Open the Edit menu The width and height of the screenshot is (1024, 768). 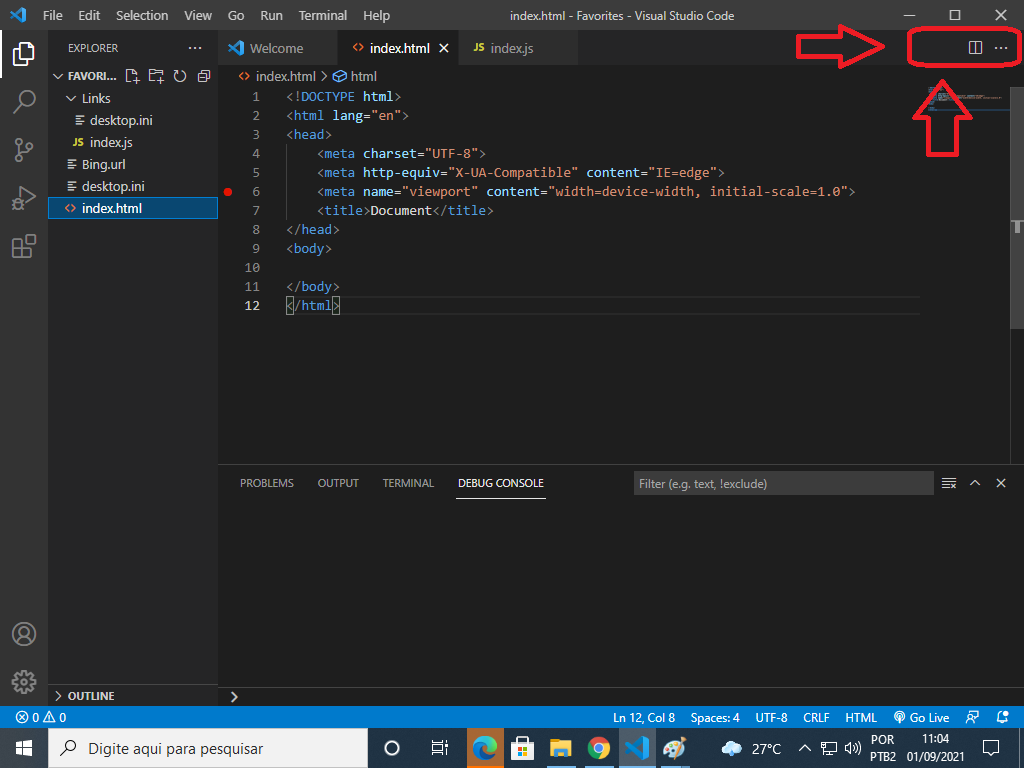click(89, 15)
